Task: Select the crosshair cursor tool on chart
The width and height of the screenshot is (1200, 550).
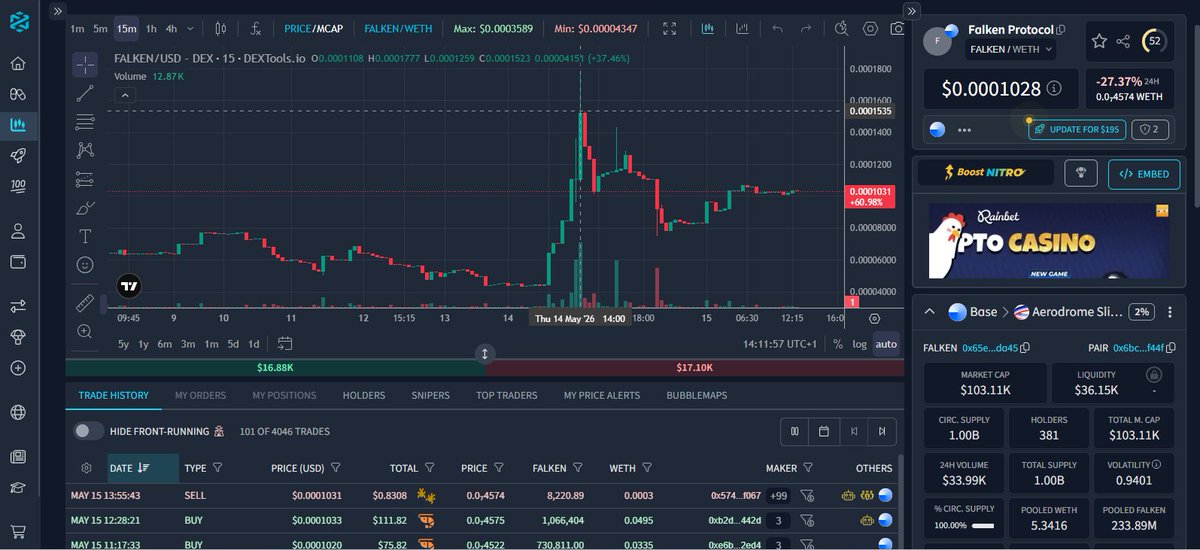Action: tap(85, 65)
